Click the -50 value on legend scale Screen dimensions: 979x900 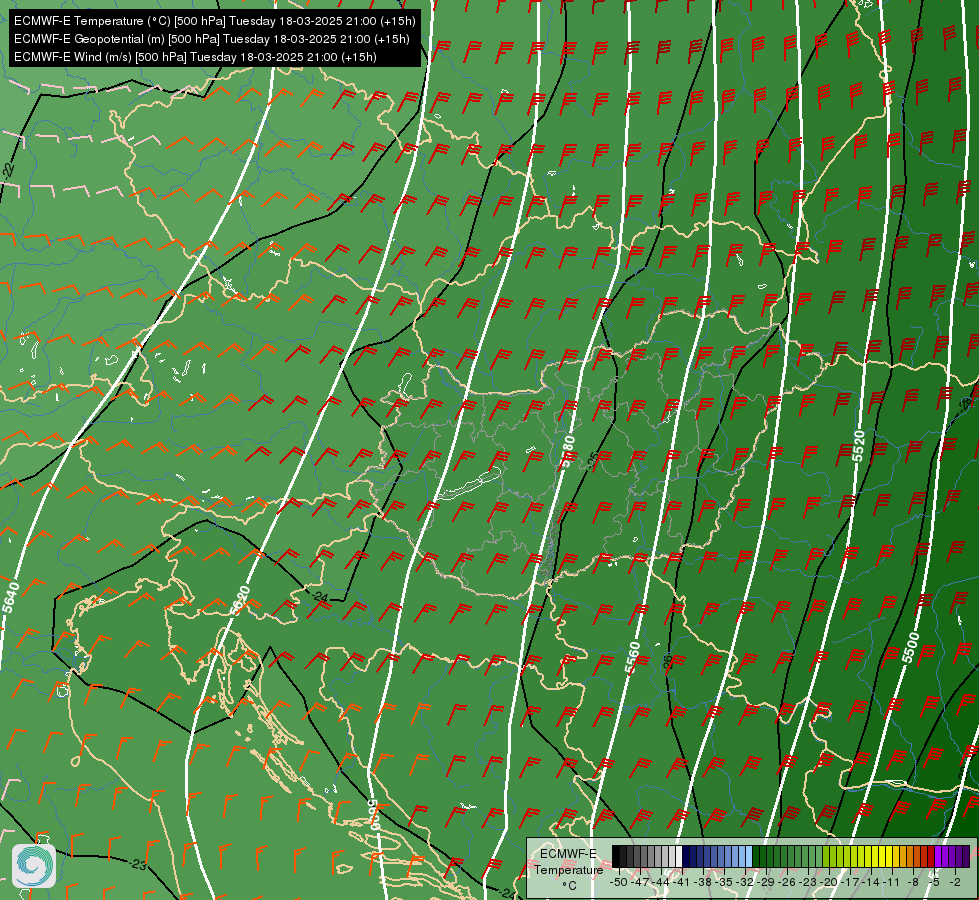619,882
